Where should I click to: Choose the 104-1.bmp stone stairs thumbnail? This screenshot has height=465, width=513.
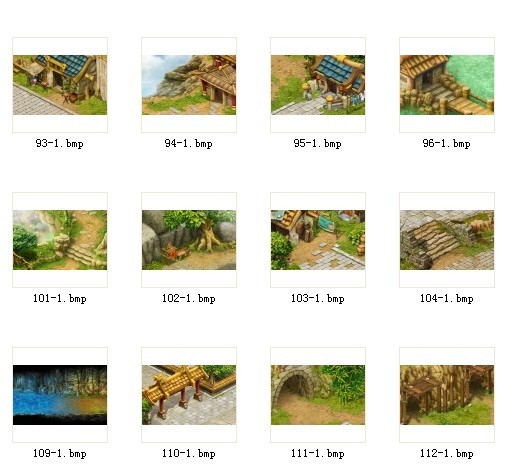click(447, 240)
